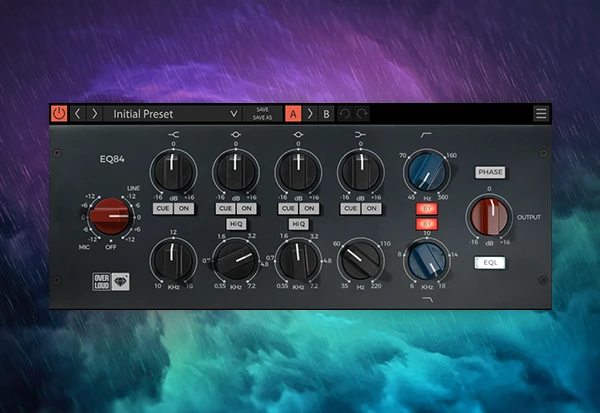Viewport: 600px width, 413px height.
Task: Enable HiQ on the first mid band
Action: (236, 224)
